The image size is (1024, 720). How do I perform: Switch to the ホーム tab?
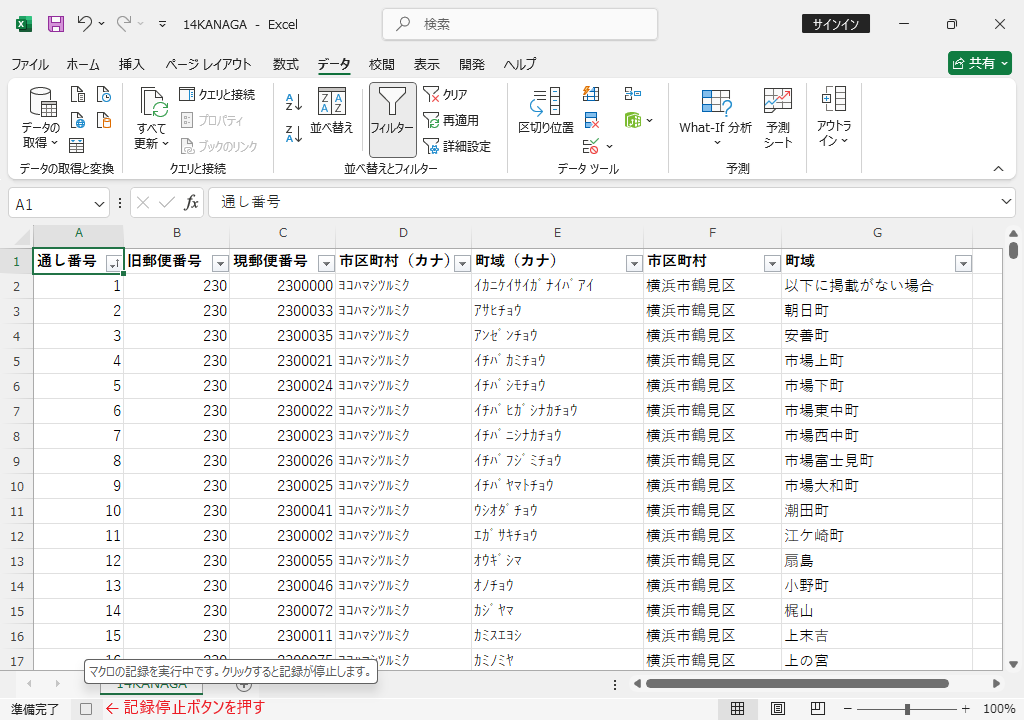pos(83,64)
